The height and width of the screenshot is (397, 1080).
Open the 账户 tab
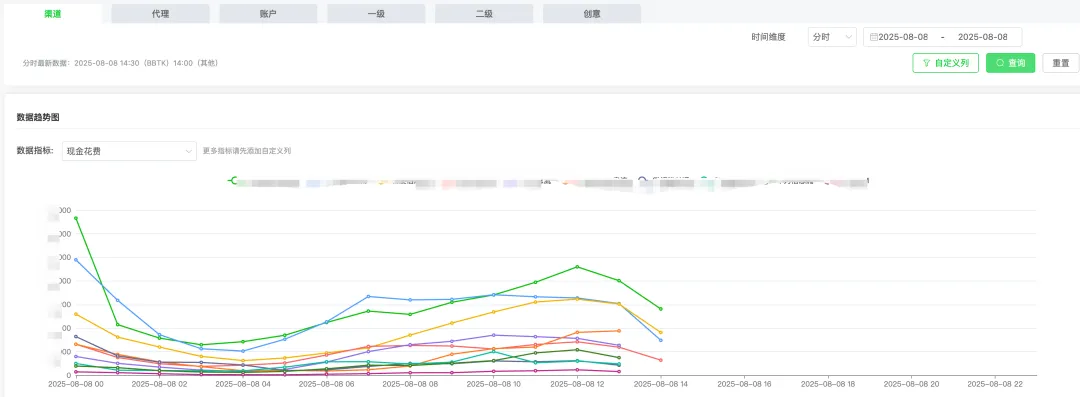pyautogui.click(x=269, y=14)
